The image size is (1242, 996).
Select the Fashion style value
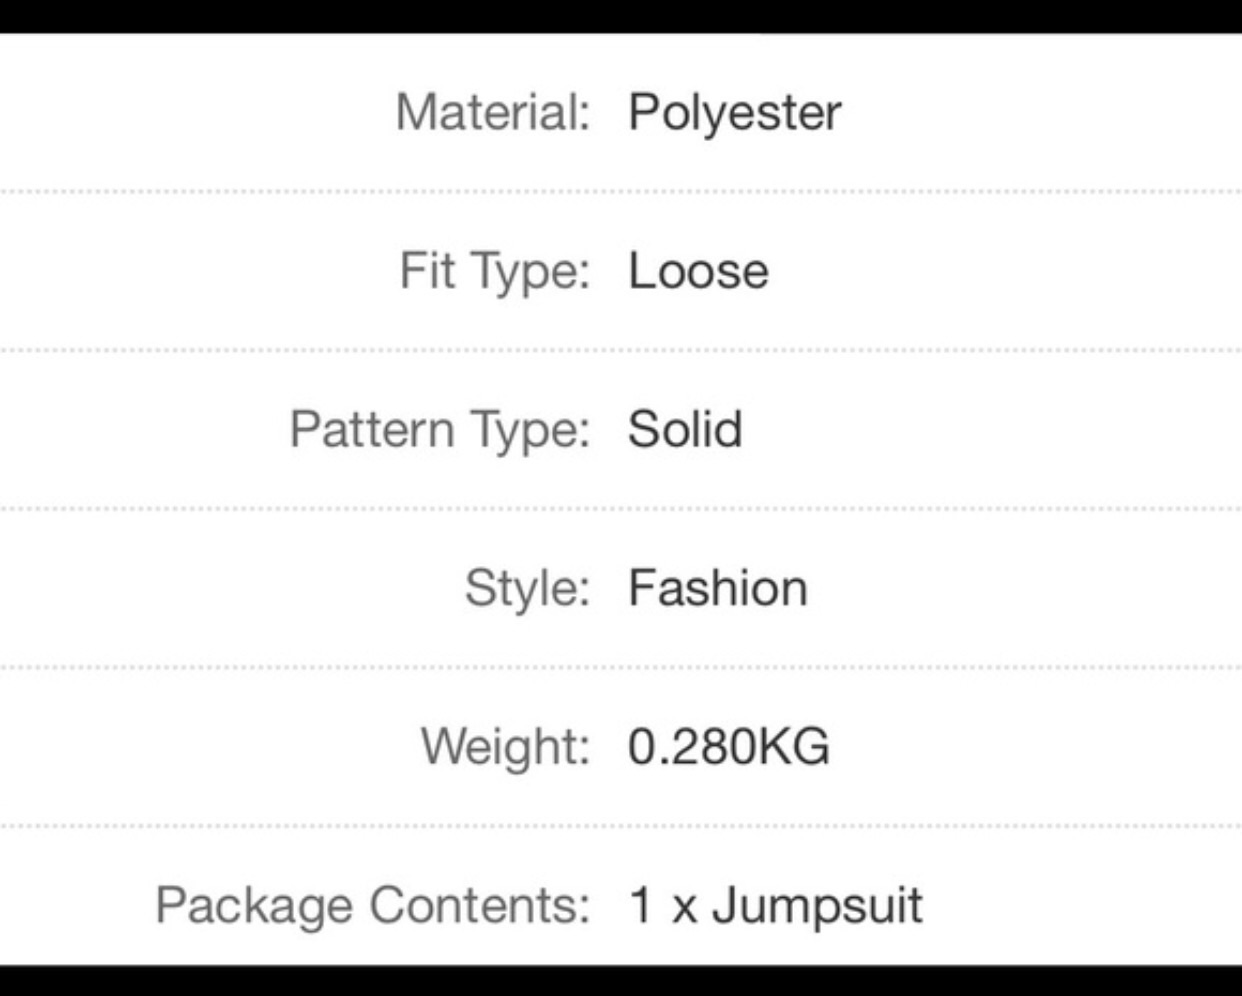pos(717,588)
